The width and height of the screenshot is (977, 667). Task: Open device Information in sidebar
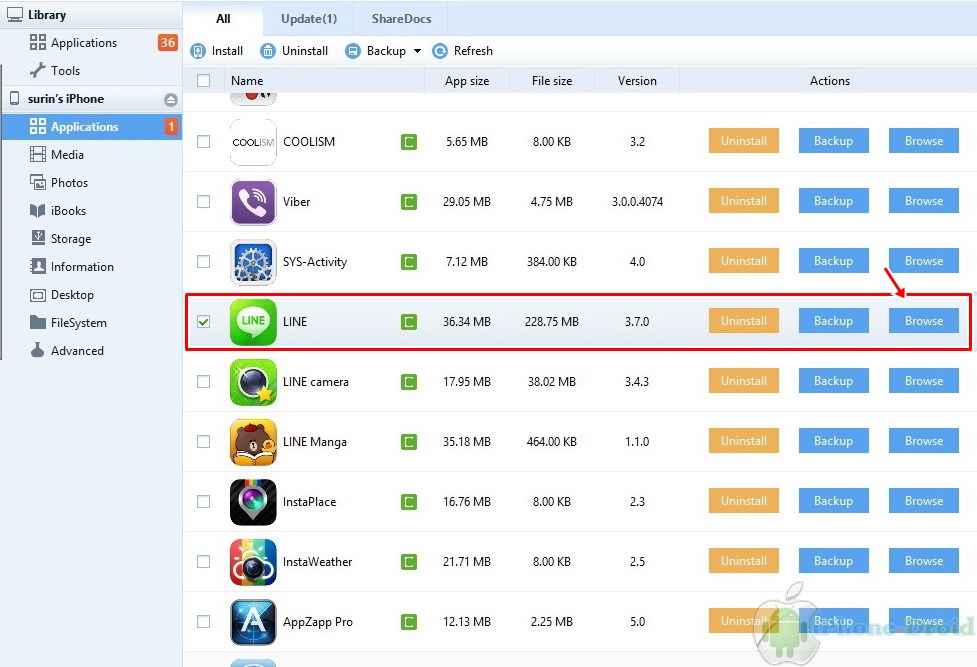91,267
